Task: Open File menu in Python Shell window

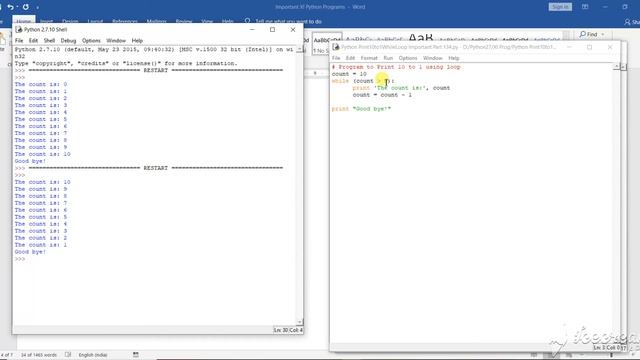Action: (x=19, y=40)
